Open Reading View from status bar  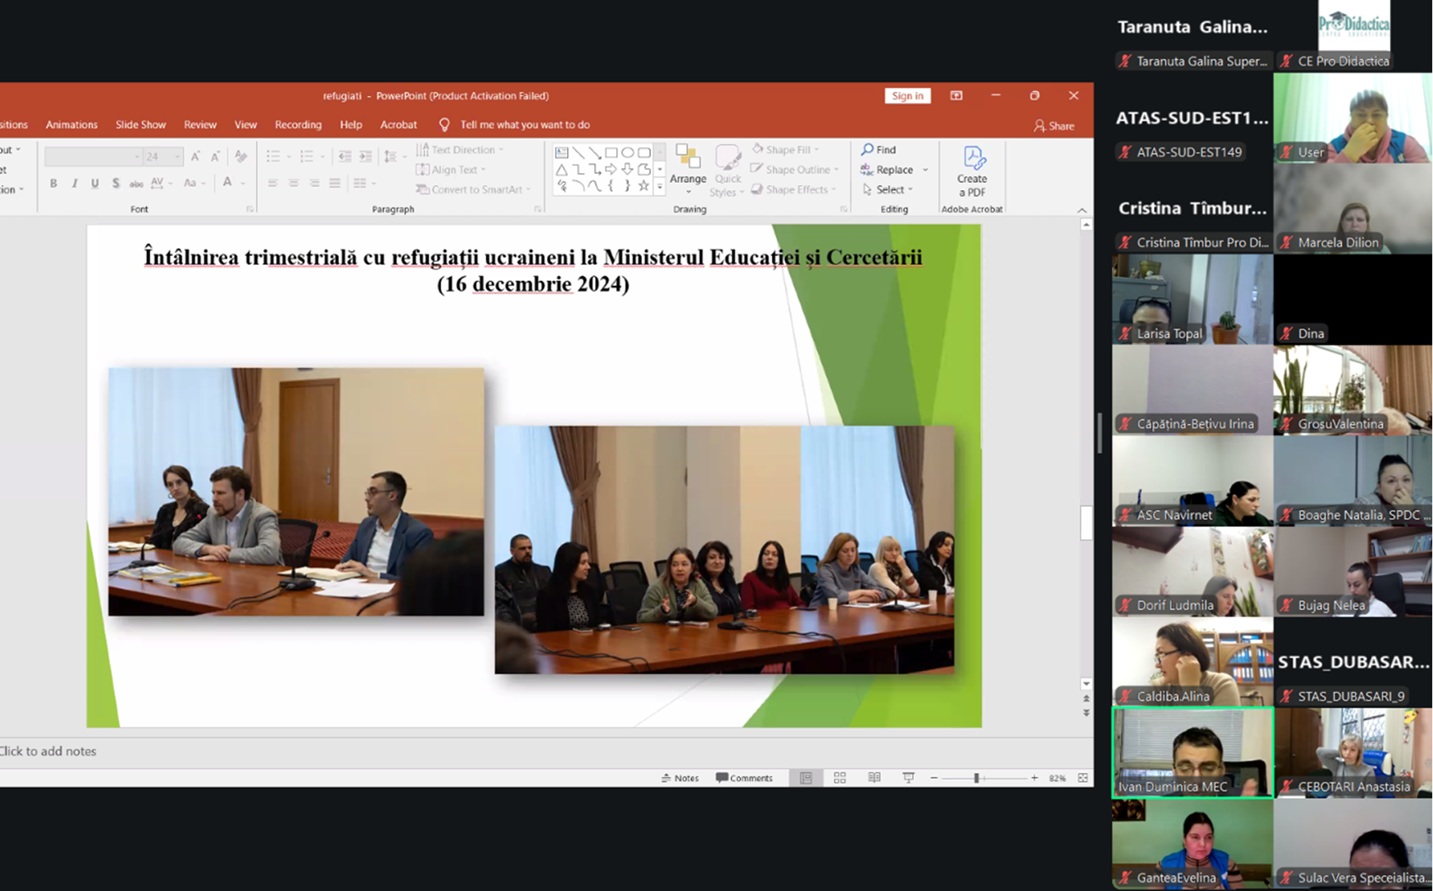coord(874,778)
